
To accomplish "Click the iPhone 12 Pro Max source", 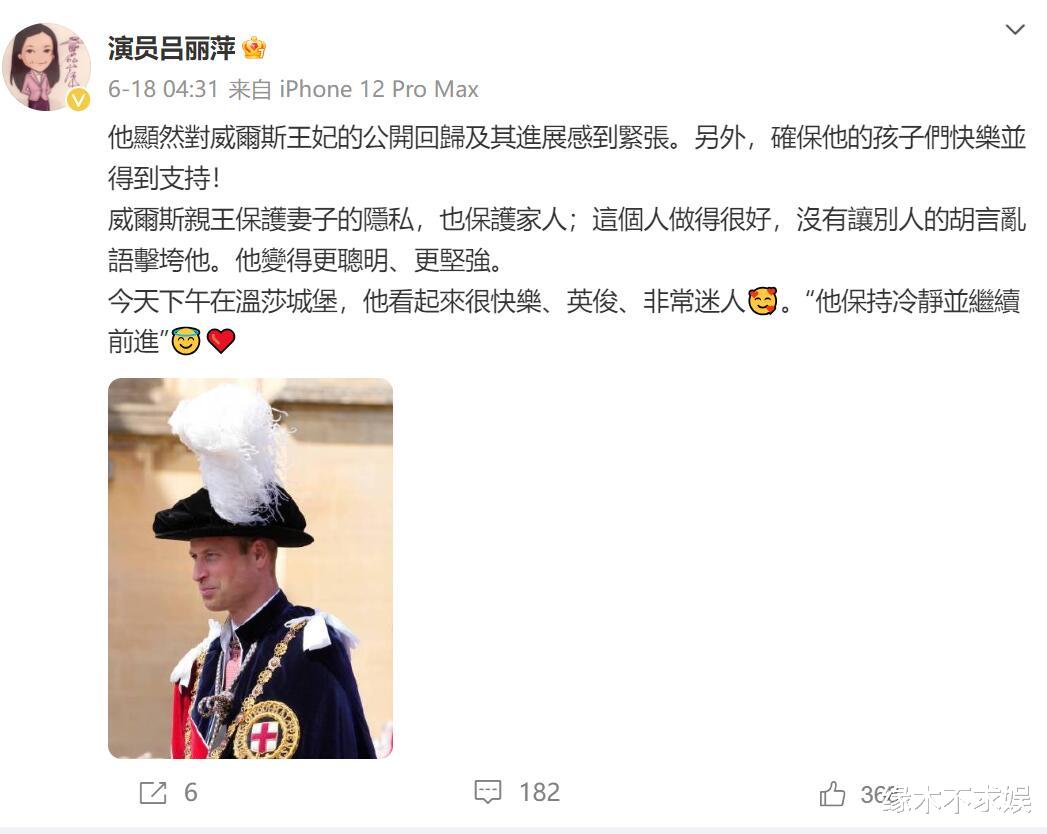I will [x=379, y=89].
